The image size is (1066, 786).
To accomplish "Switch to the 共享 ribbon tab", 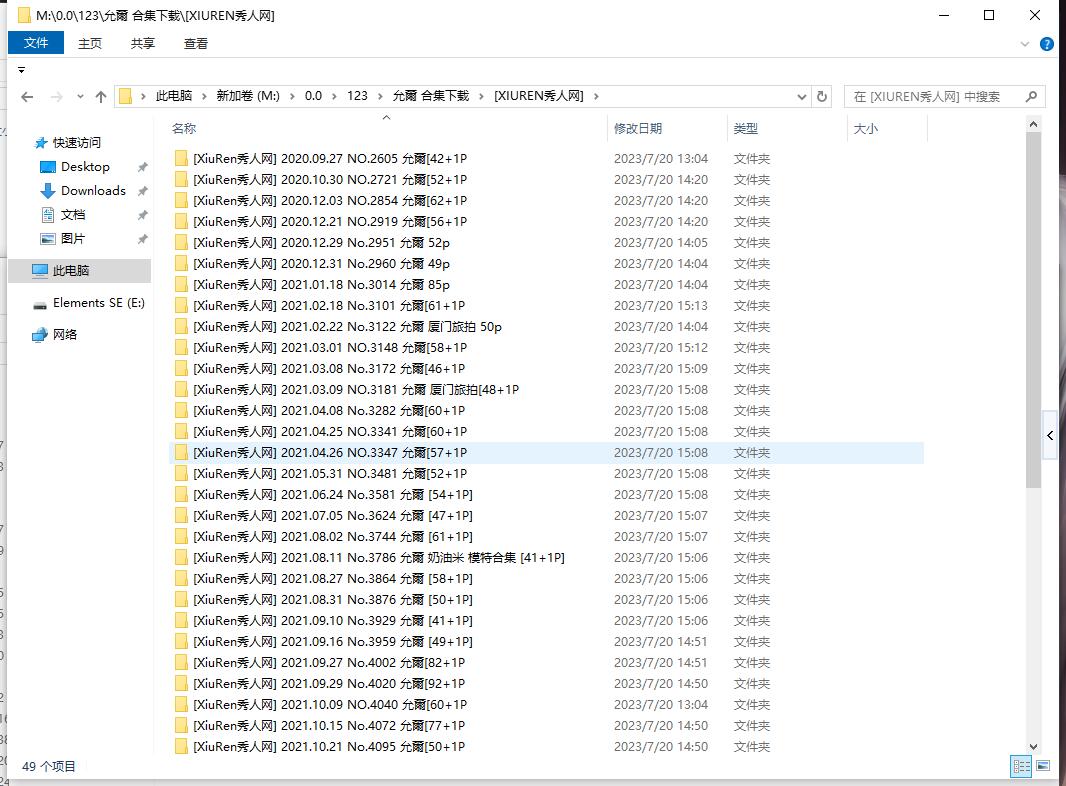I will (143, 44).
